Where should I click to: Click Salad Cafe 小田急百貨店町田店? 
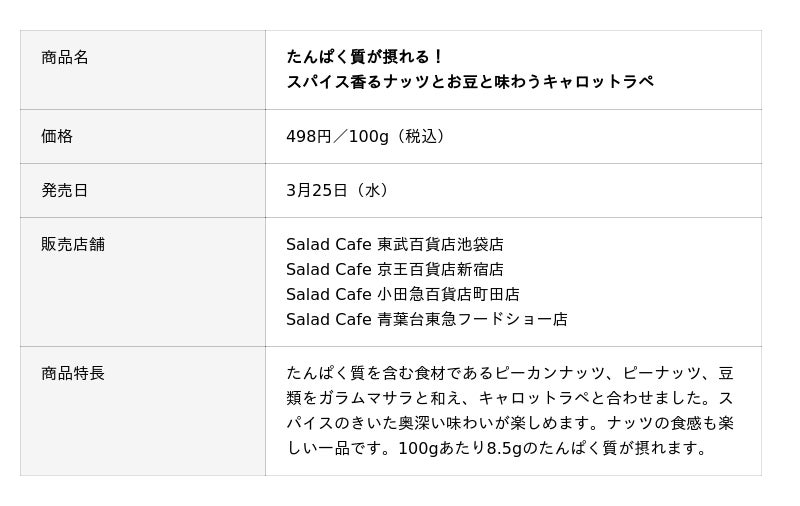pyautogui.click(x=403, y=295)
